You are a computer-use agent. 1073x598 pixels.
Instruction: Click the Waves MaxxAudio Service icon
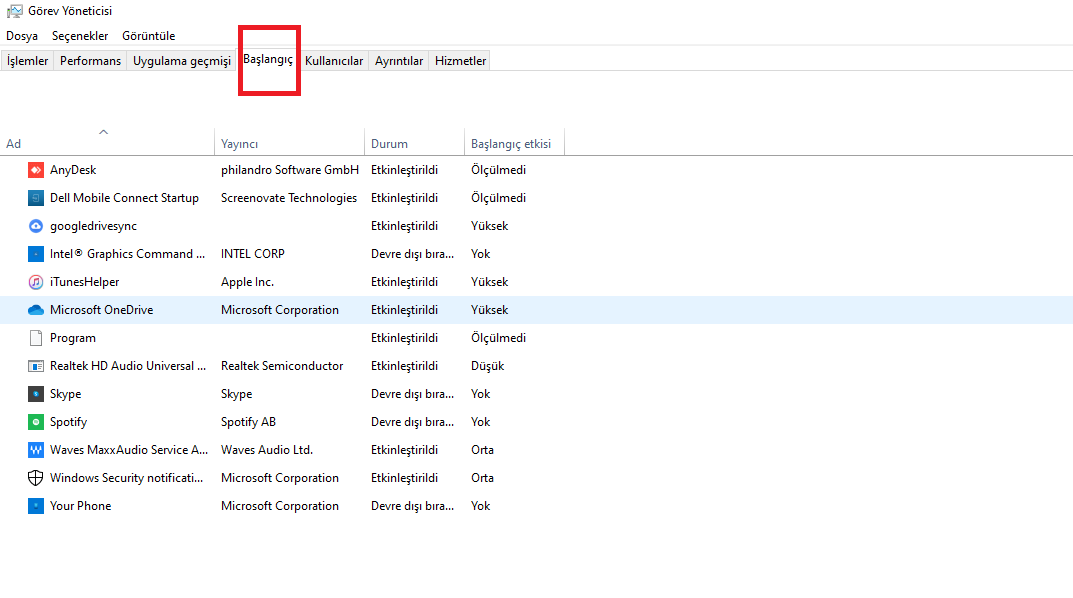tap(36, 450)
